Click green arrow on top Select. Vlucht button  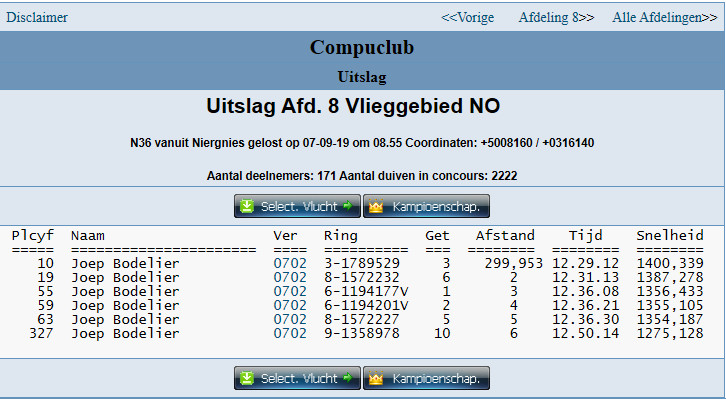point(348,206)
